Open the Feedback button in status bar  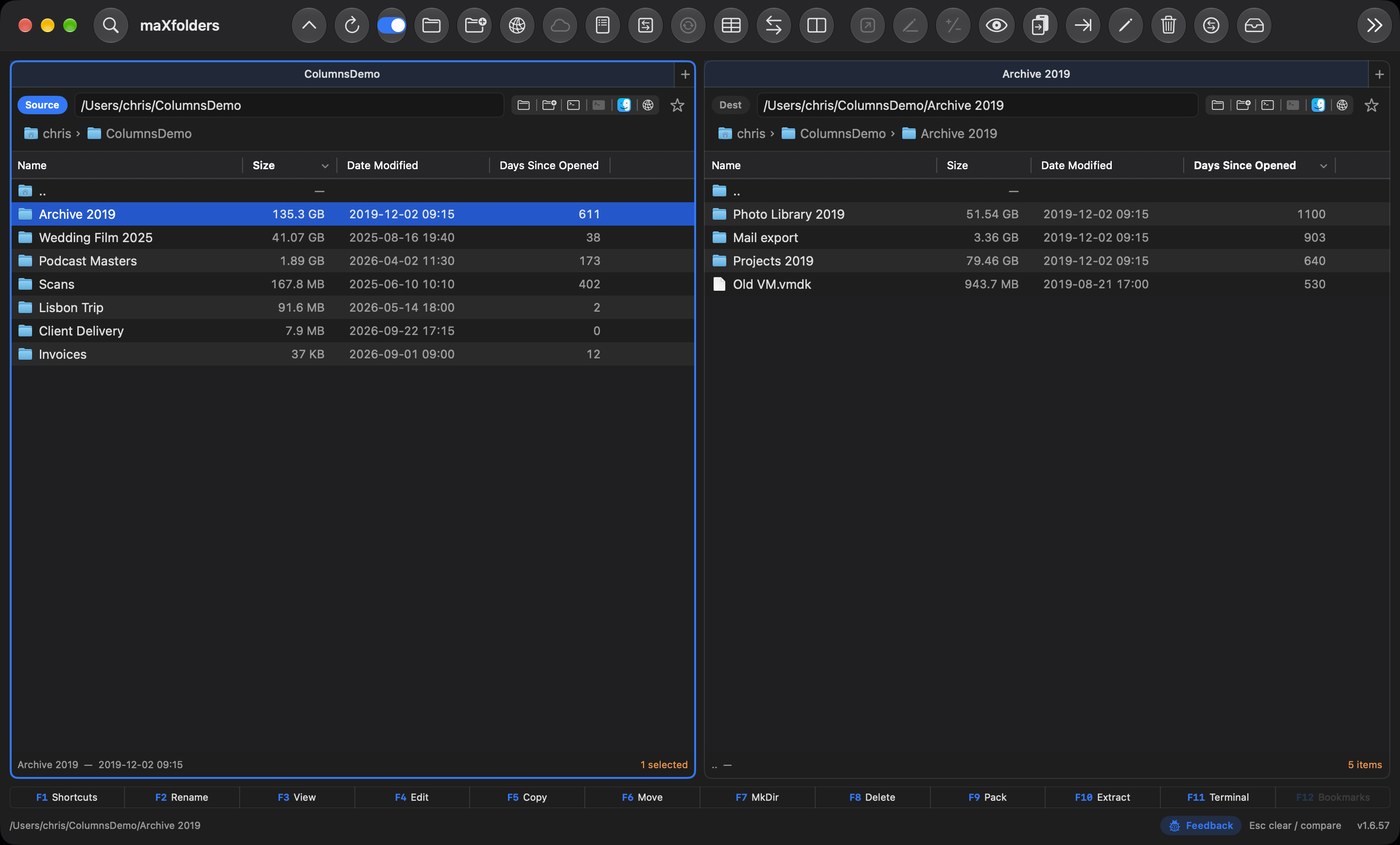click(x=1201, y=826)
